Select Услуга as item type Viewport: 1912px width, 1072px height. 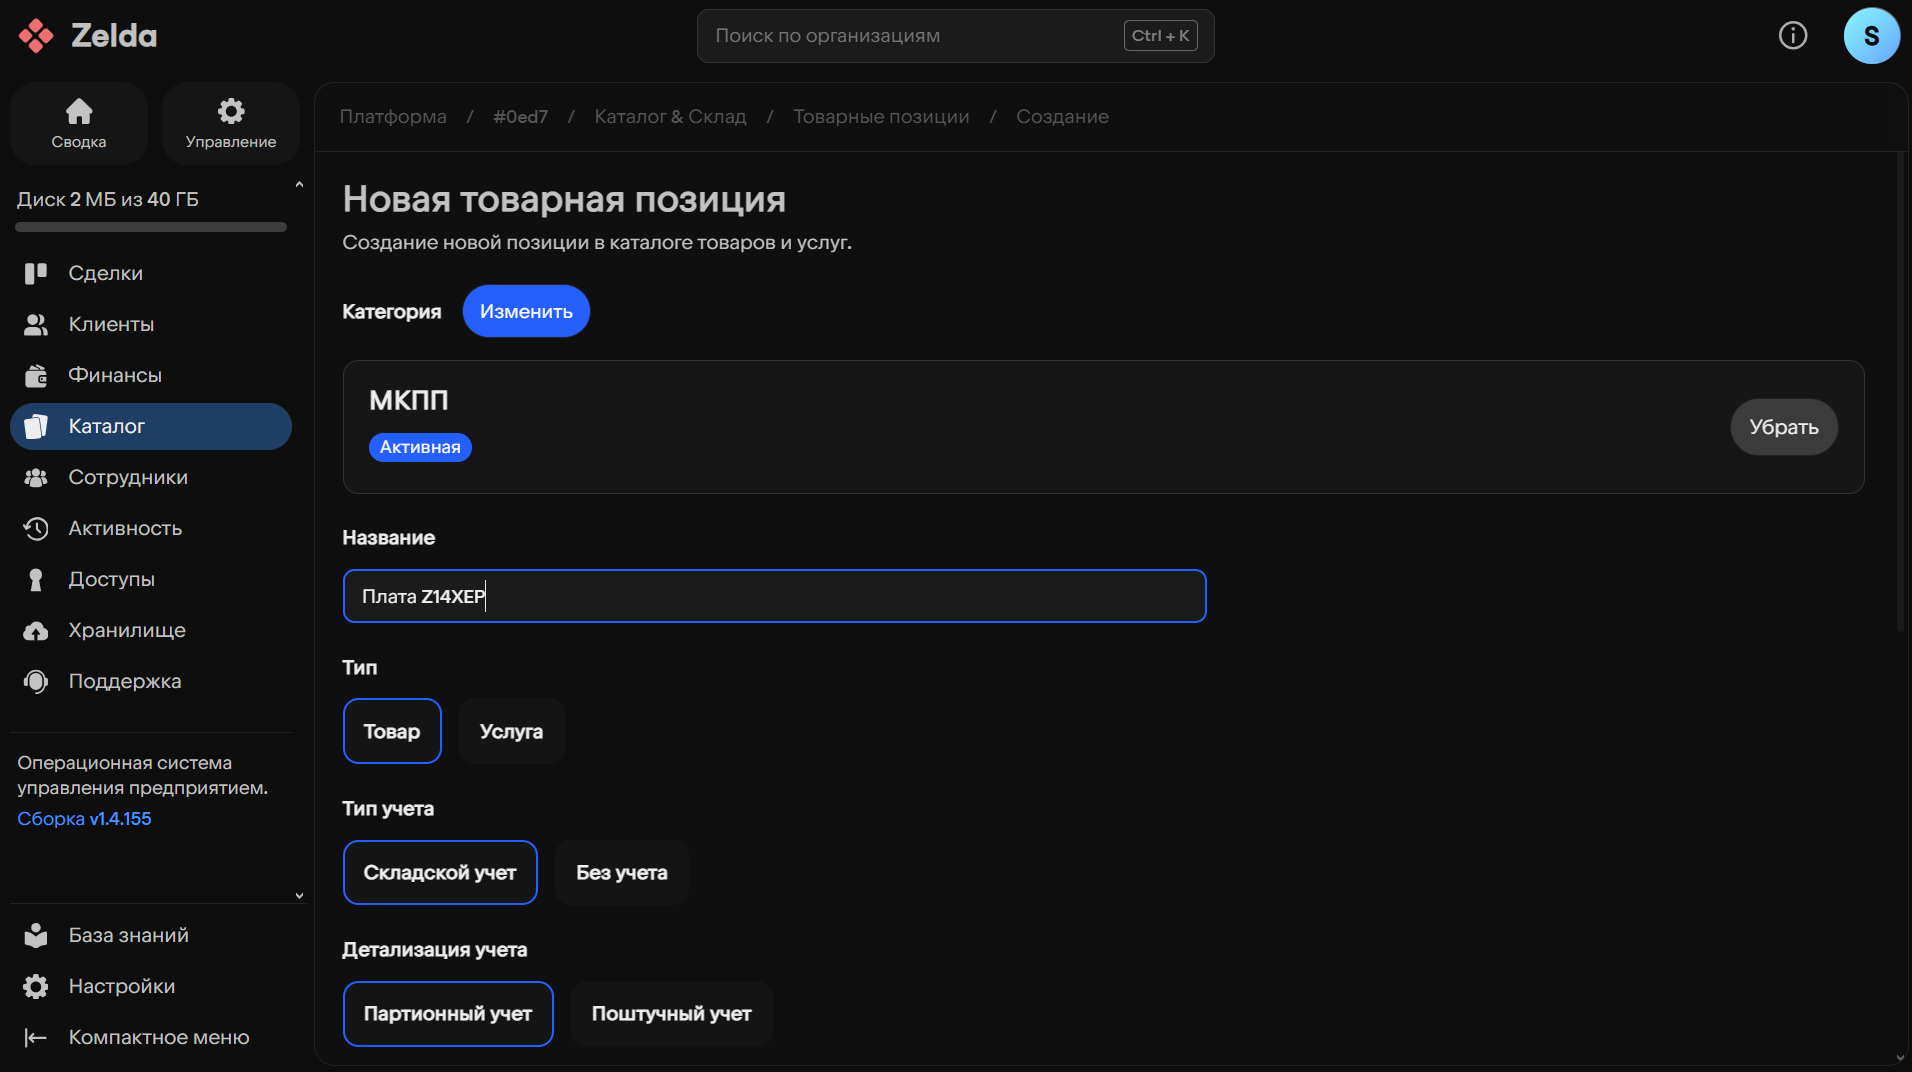click(x=511, y=731)
